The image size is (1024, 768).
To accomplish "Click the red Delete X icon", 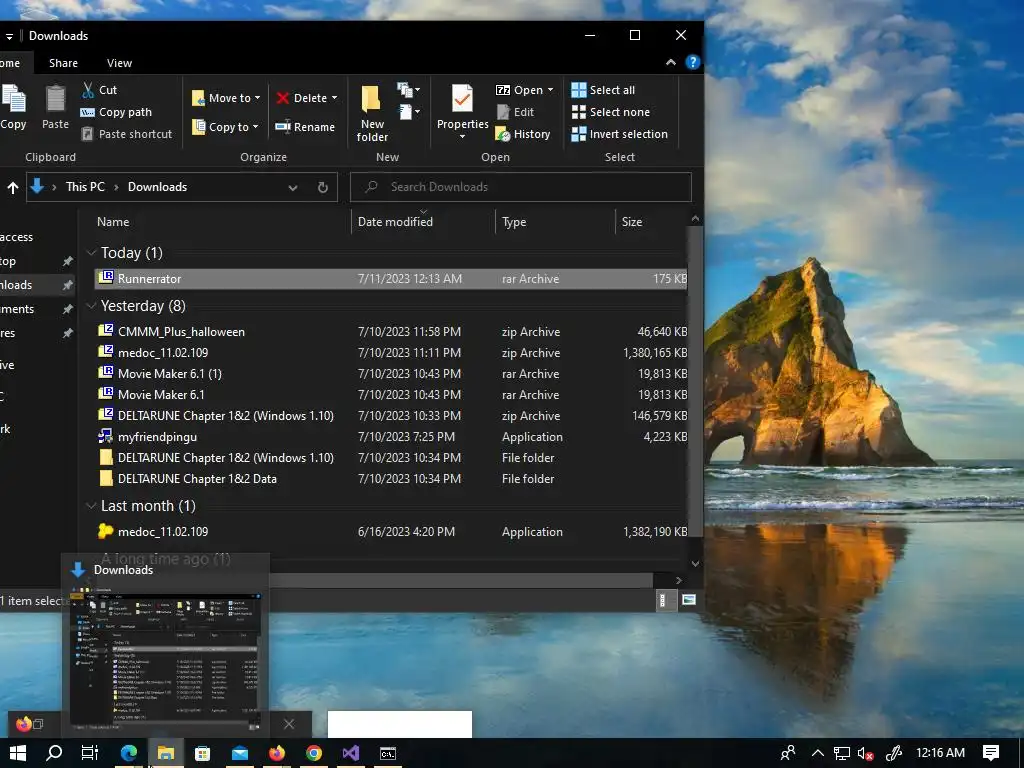I will point(283,98).
